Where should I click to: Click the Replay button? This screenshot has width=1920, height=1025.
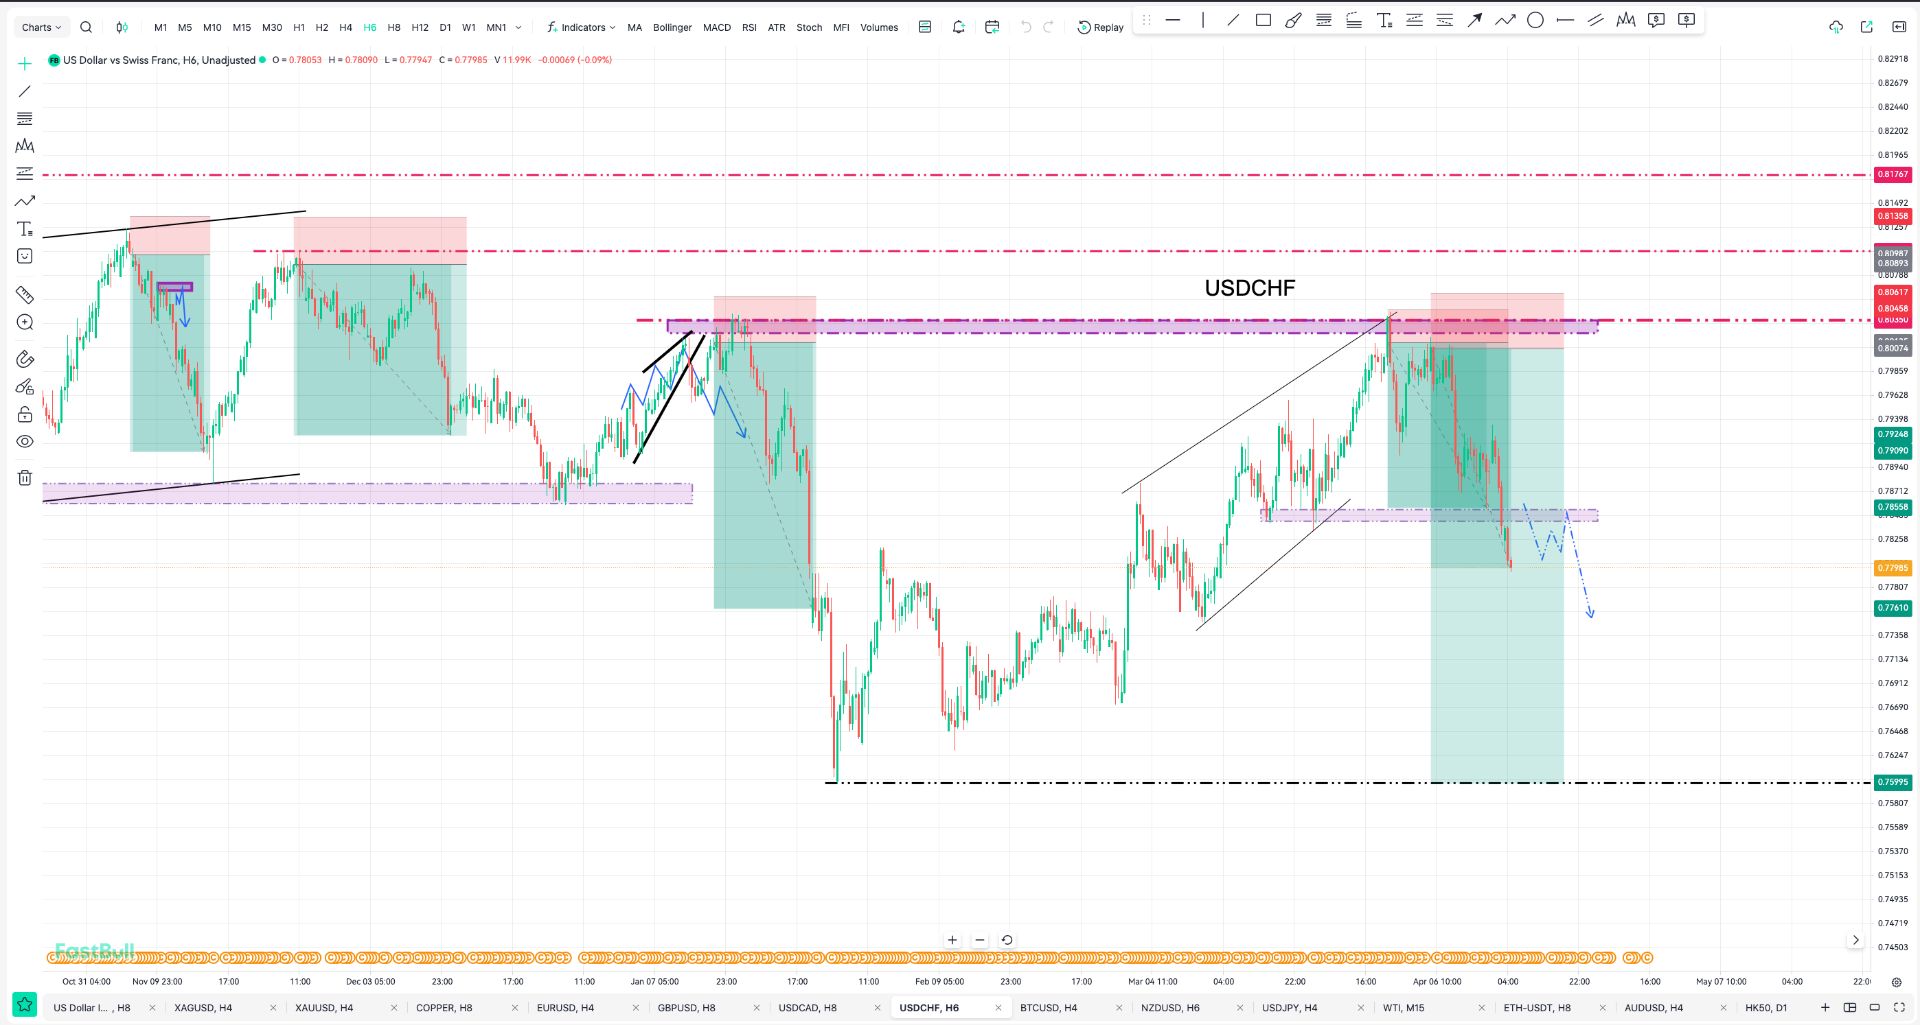[1100, 27]
